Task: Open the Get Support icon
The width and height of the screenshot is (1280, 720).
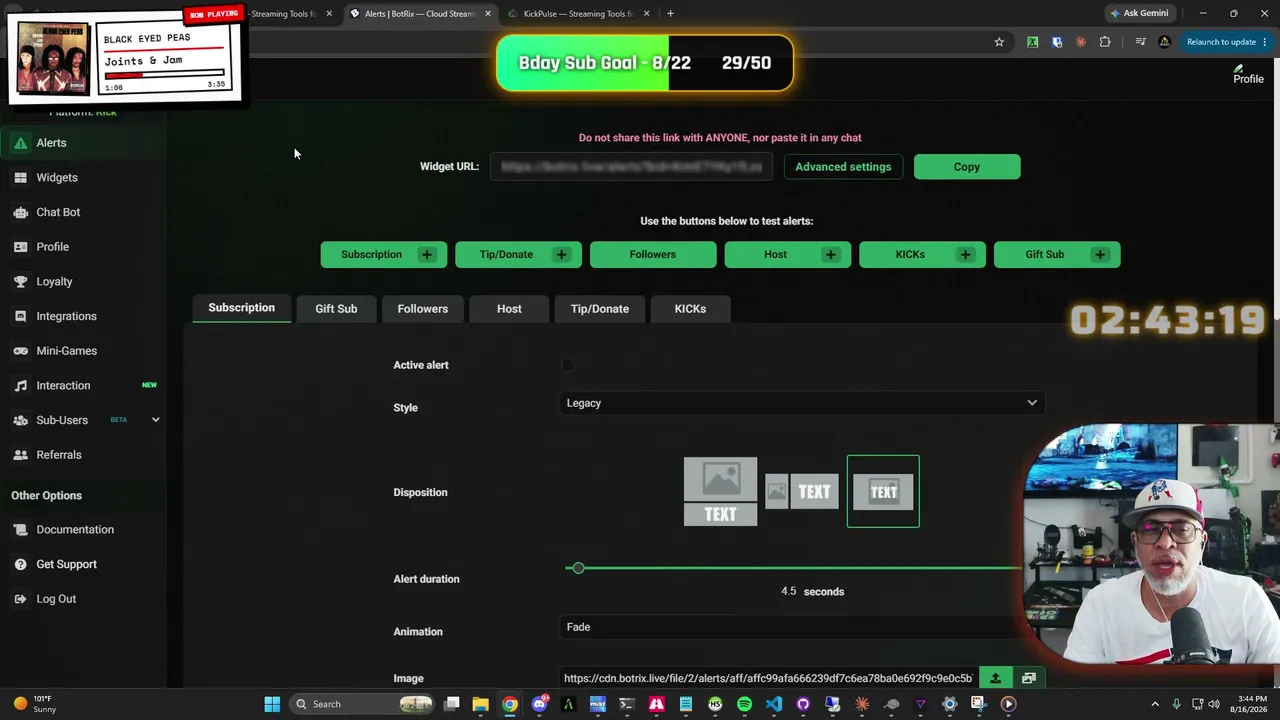Action: [20, 564]
